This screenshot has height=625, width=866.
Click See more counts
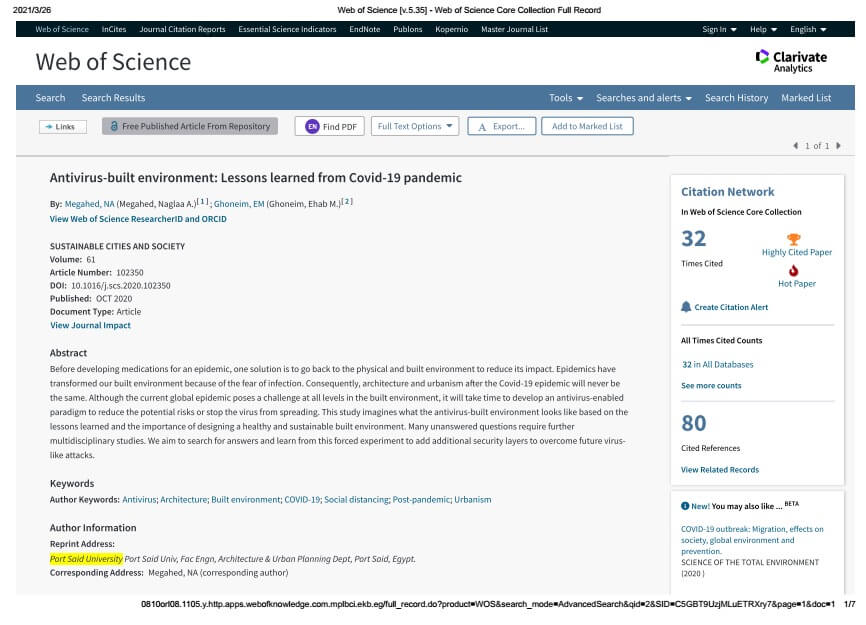(711, 386)
